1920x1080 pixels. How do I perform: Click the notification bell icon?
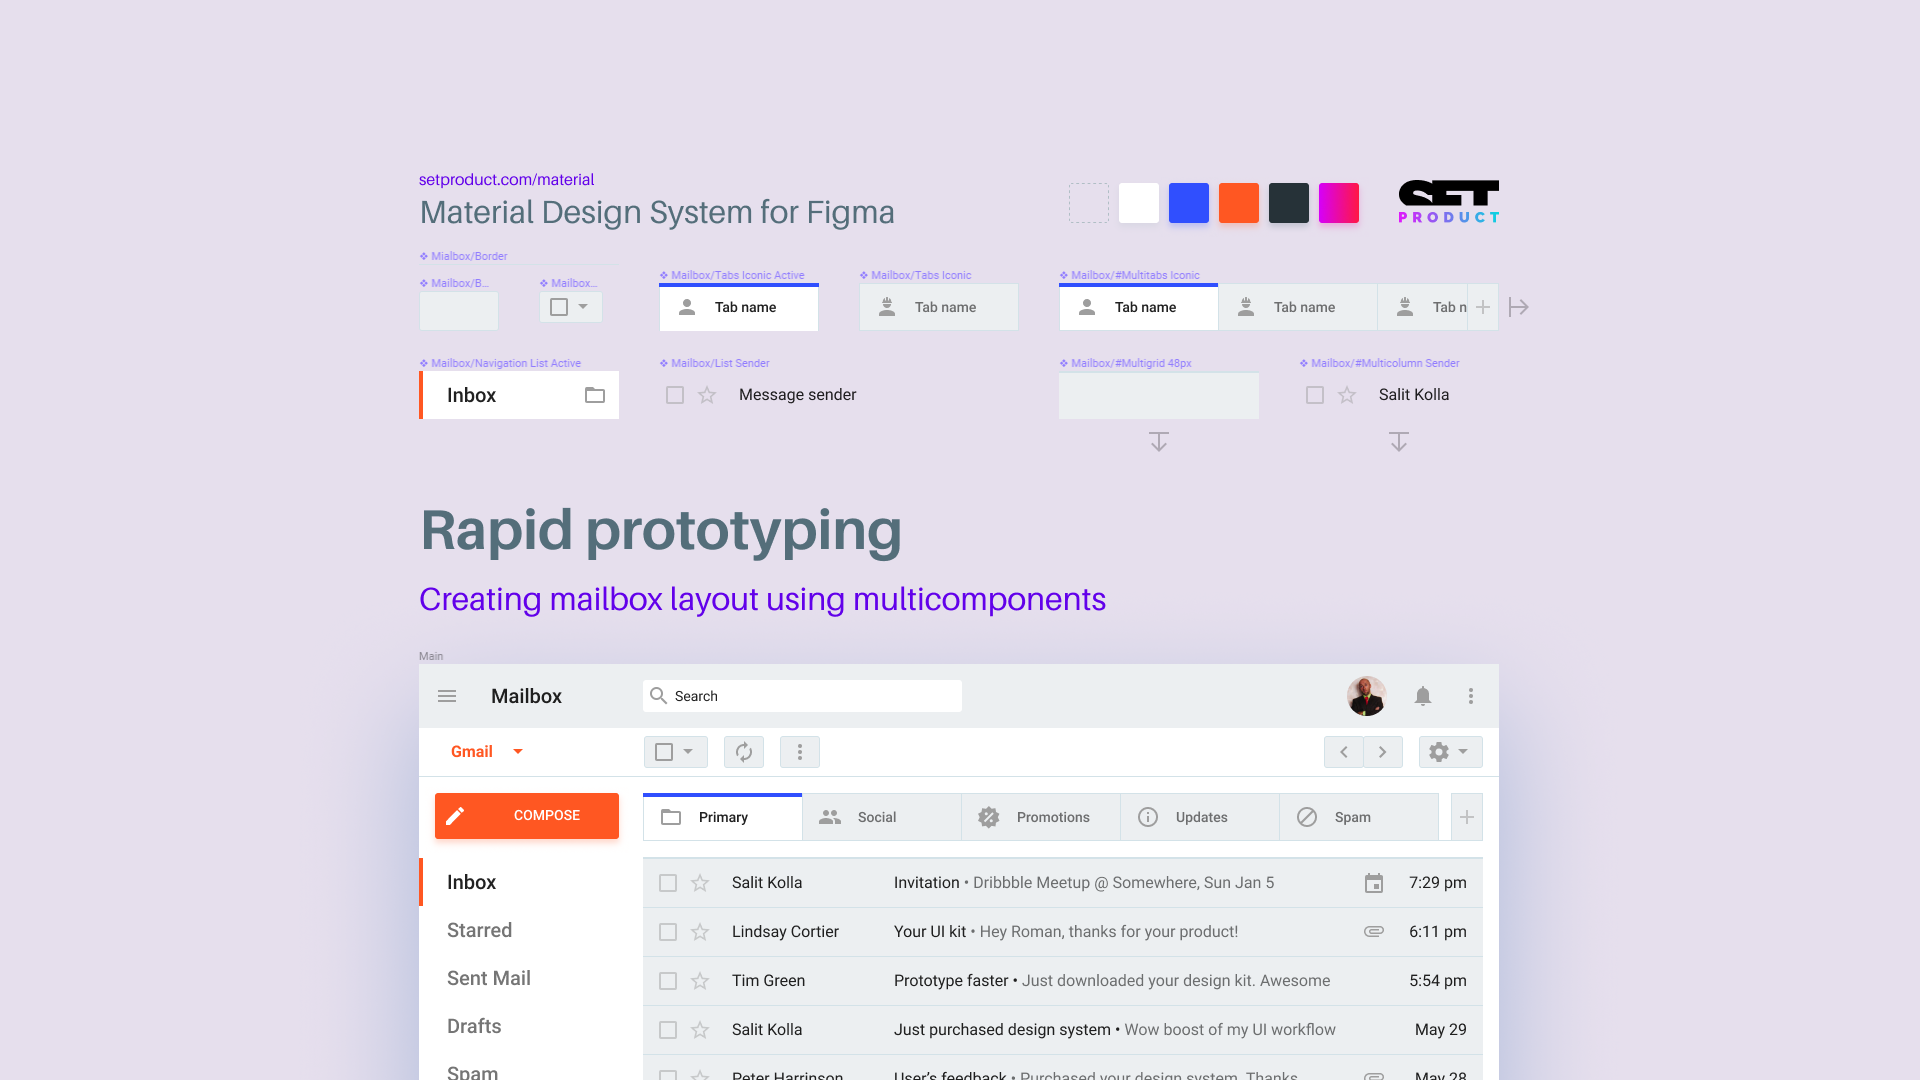(x=1423, y=695)
